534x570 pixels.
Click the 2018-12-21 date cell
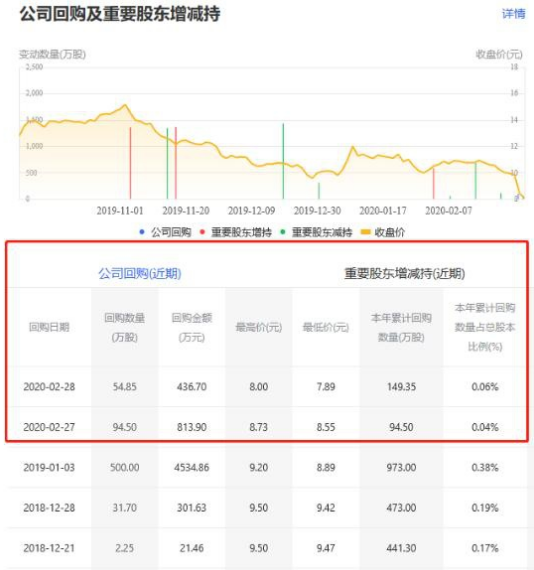click(49, 548)
